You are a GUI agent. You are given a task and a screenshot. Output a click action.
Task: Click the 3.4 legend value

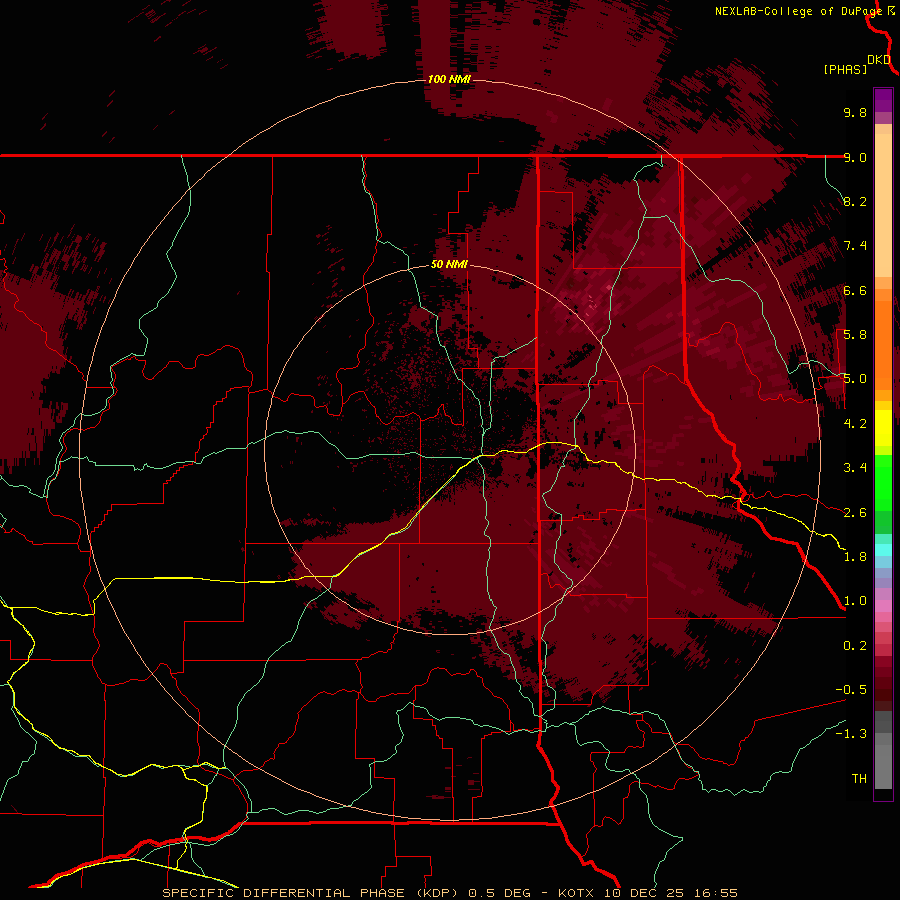tap(855, 468)
